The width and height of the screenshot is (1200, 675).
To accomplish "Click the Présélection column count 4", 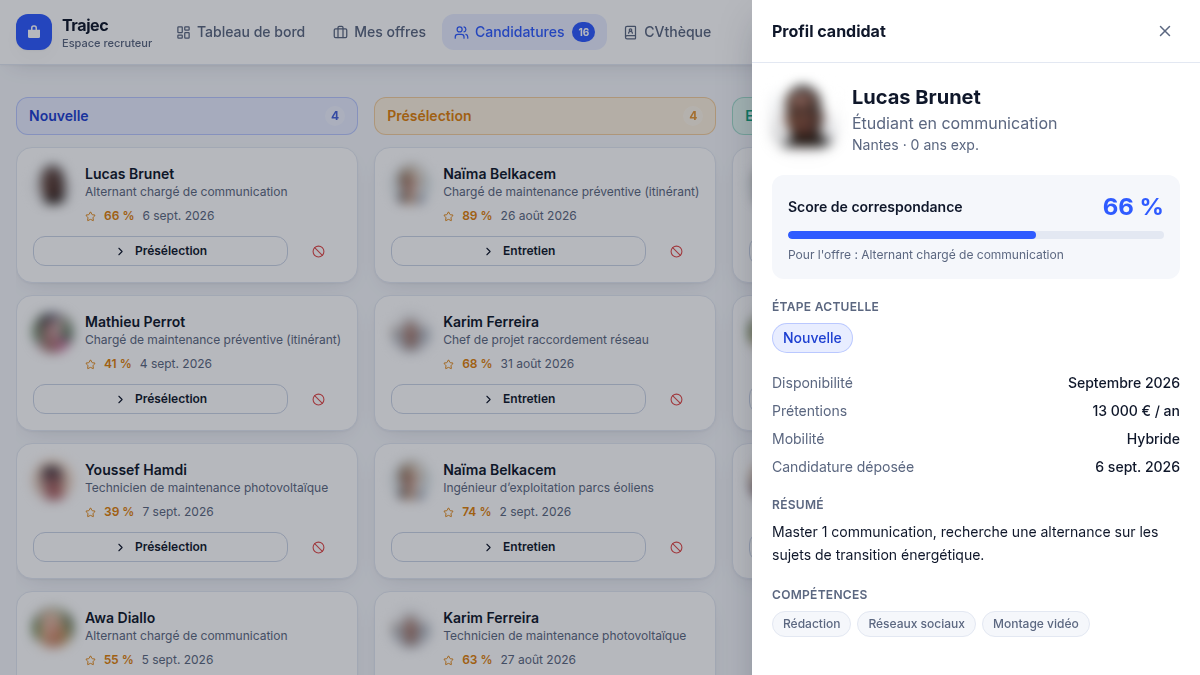I will [693, 116].
